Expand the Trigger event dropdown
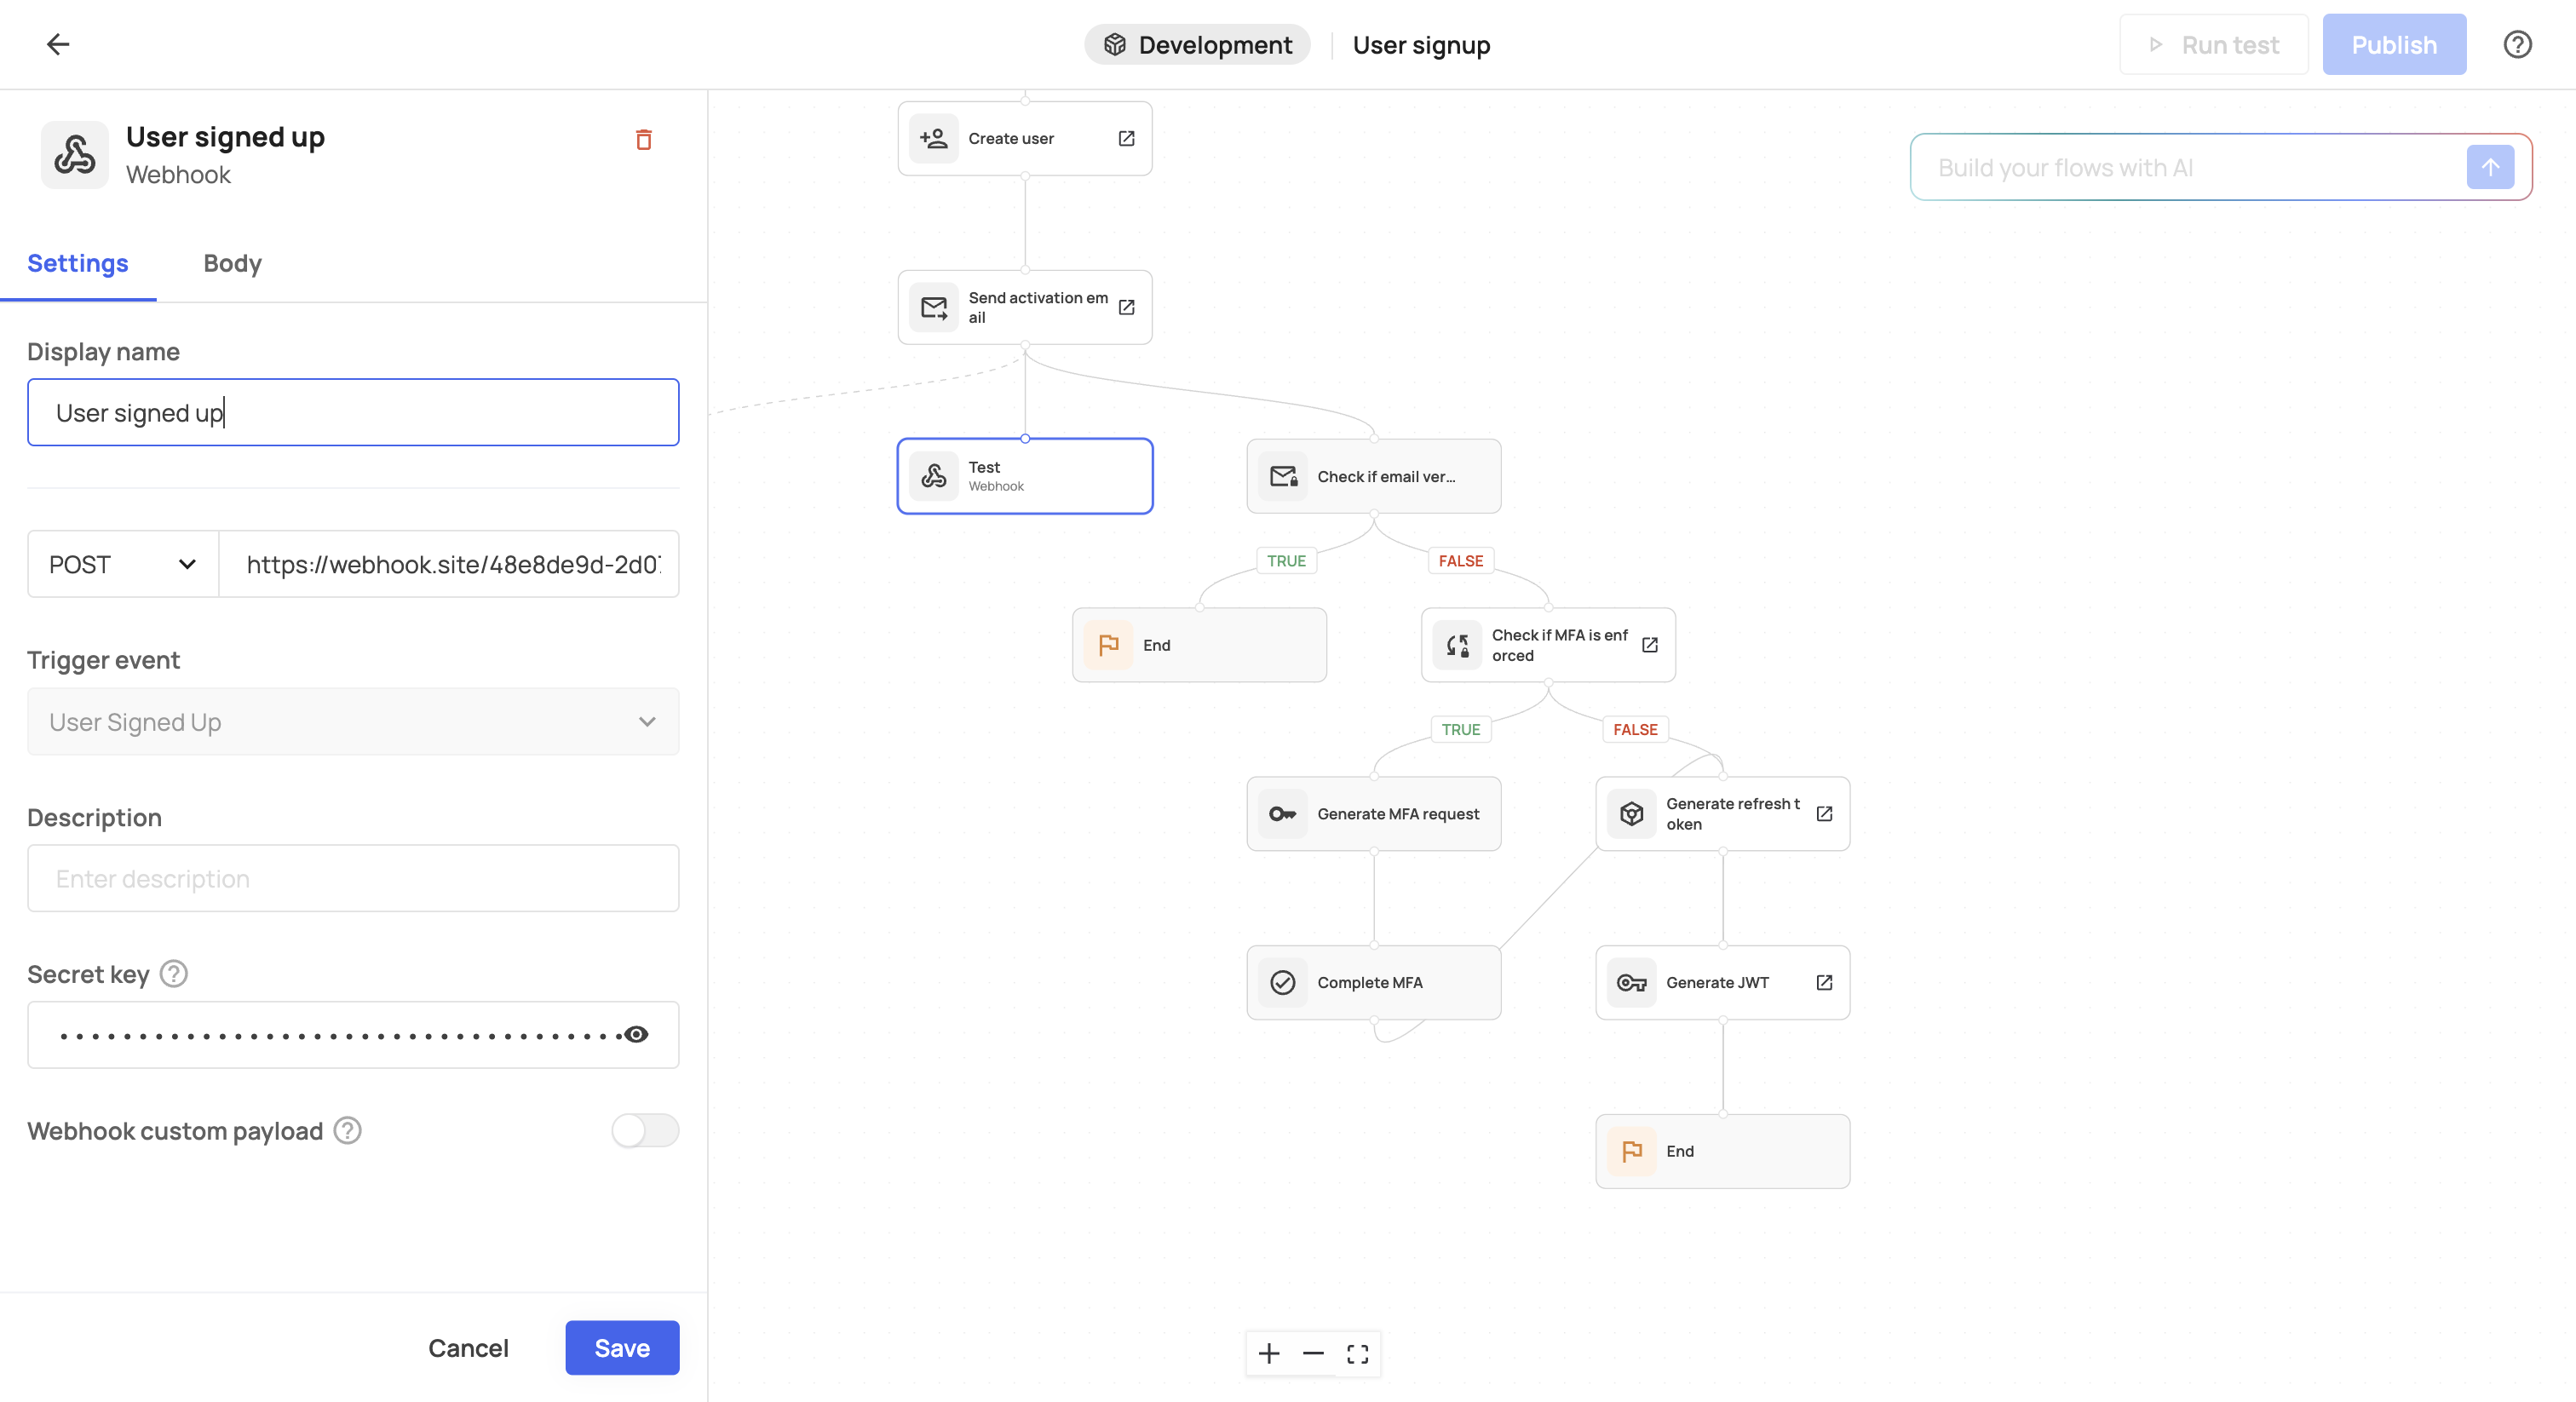This screenshot has height=1402, width=2576. pyautogui.click(x=352, y=721)
